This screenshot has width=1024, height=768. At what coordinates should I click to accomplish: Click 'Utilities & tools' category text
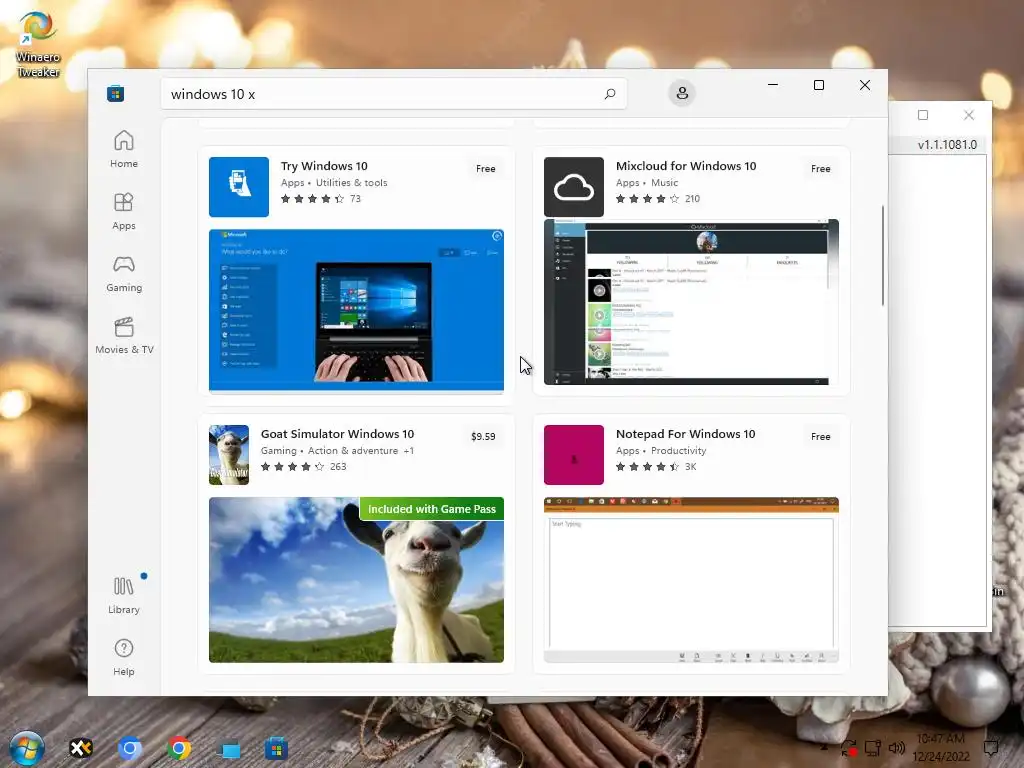[x=351, y=183]
